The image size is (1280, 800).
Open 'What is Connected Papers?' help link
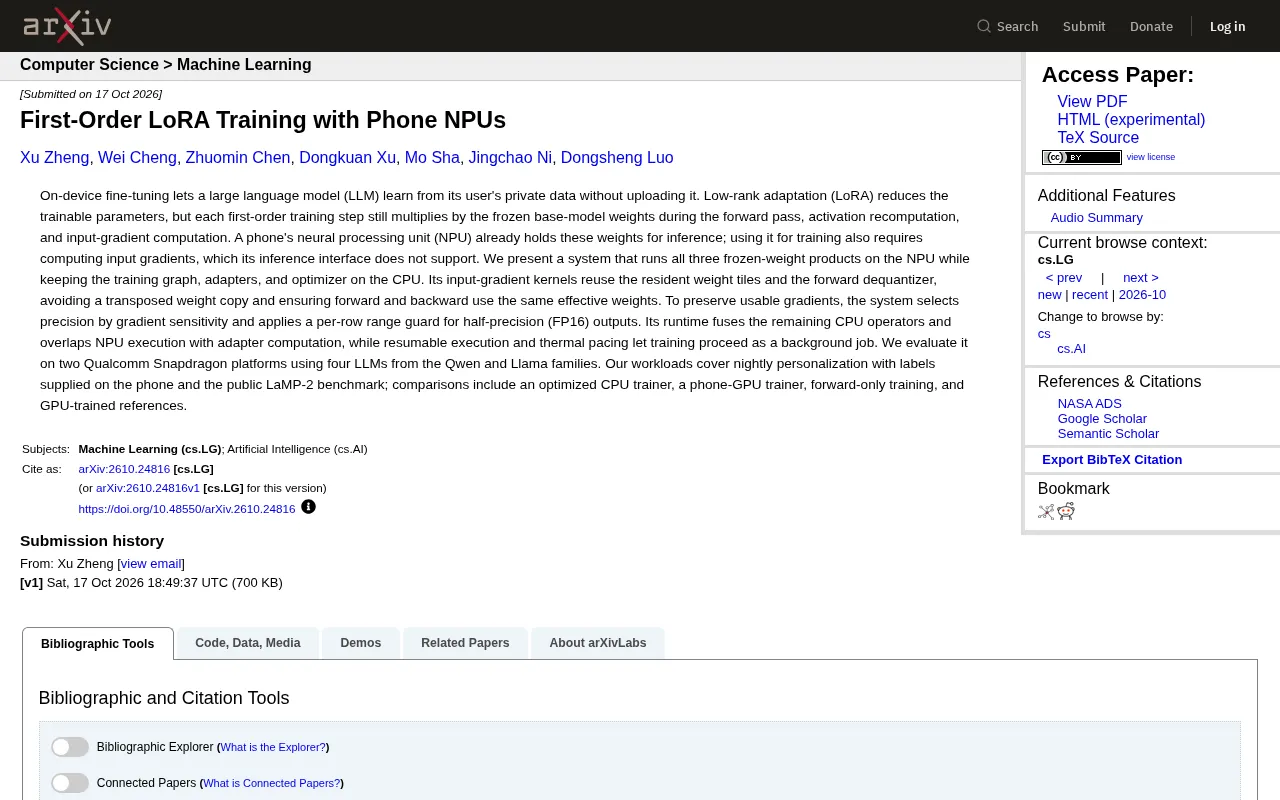click(x=272, y=783)
